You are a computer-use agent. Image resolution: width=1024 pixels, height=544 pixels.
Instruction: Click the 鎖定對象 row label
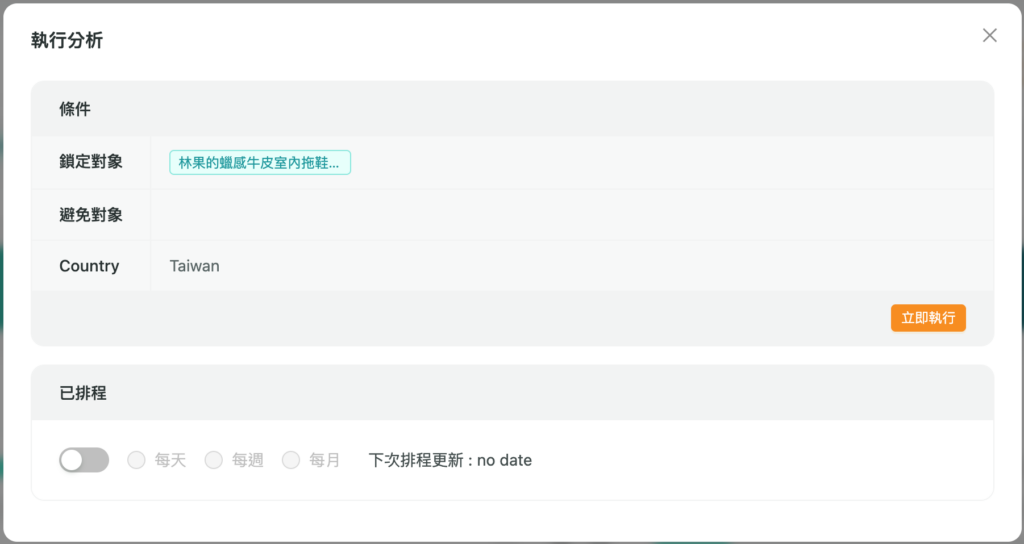tap(91, 161)
